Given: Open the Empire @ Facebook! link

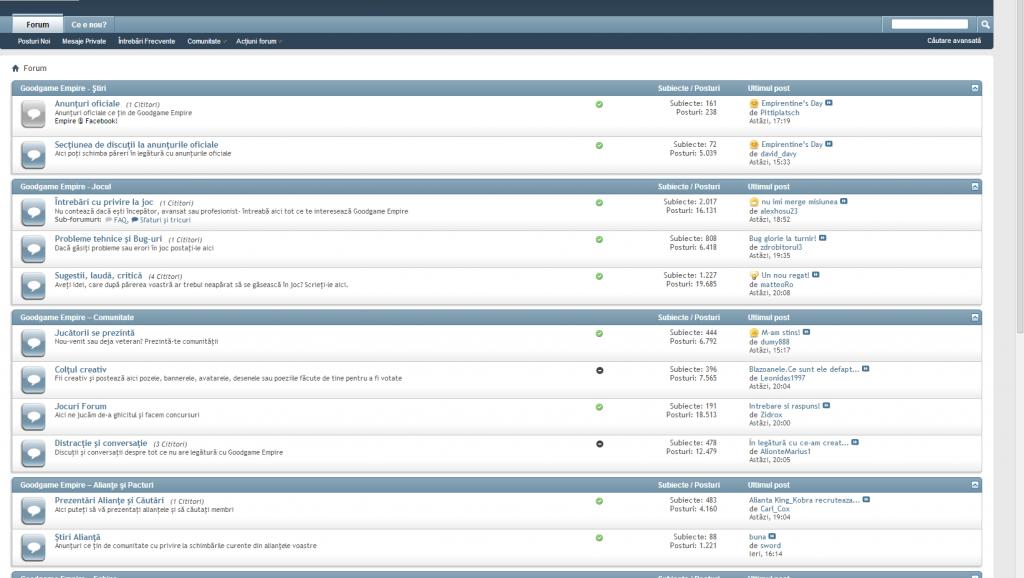Looking at the screenshot, I should click(86, 121).
